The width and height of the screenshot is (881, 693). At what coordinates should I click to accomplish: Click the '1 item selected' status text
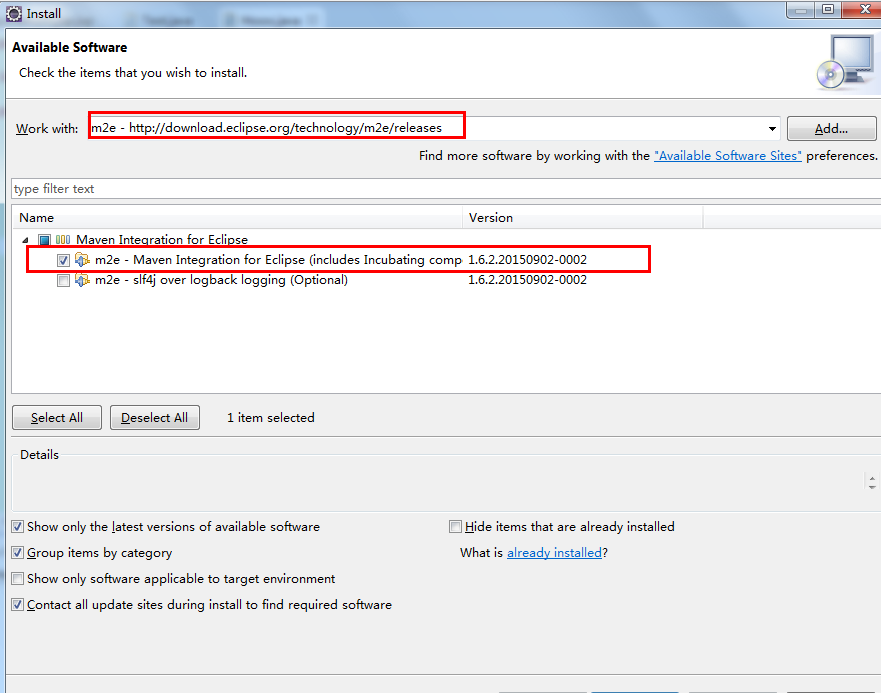[271, 418]
